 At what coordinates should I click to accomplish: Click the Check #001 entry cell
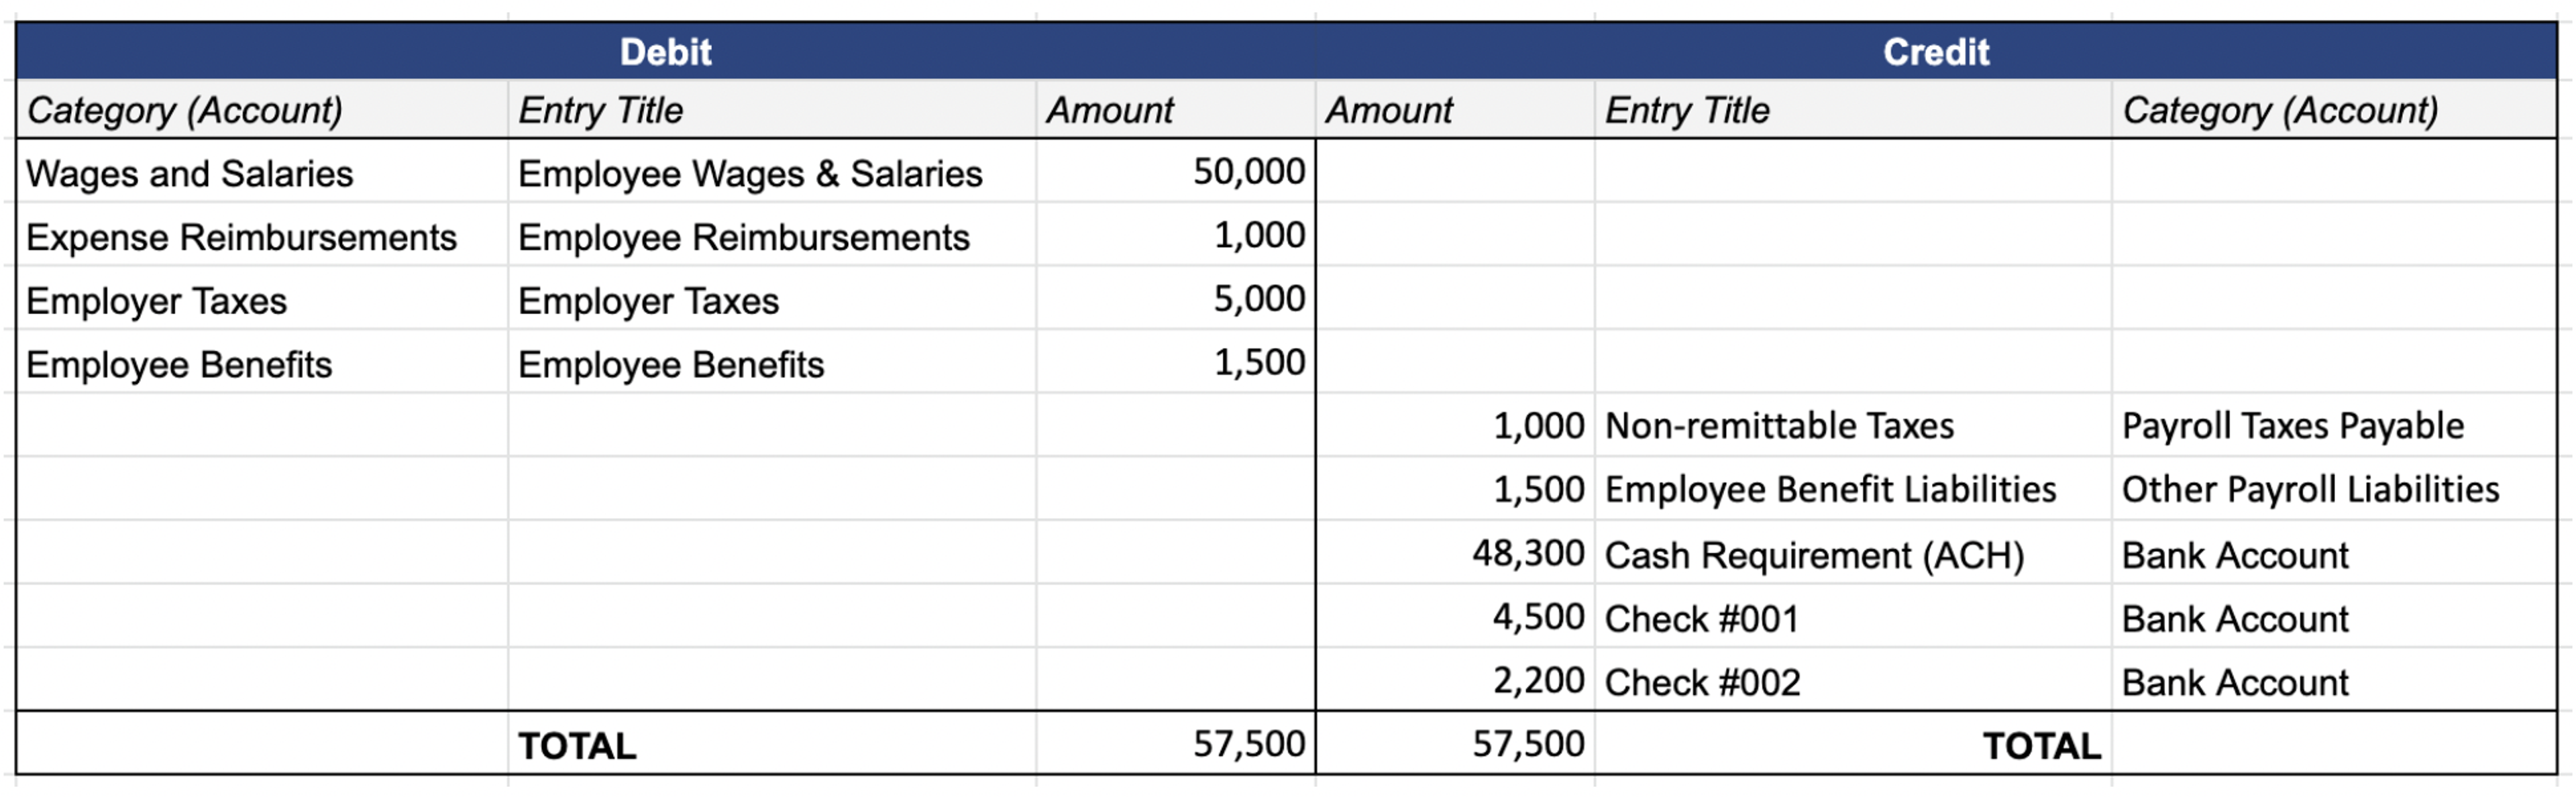click(x=1853, y=617)
